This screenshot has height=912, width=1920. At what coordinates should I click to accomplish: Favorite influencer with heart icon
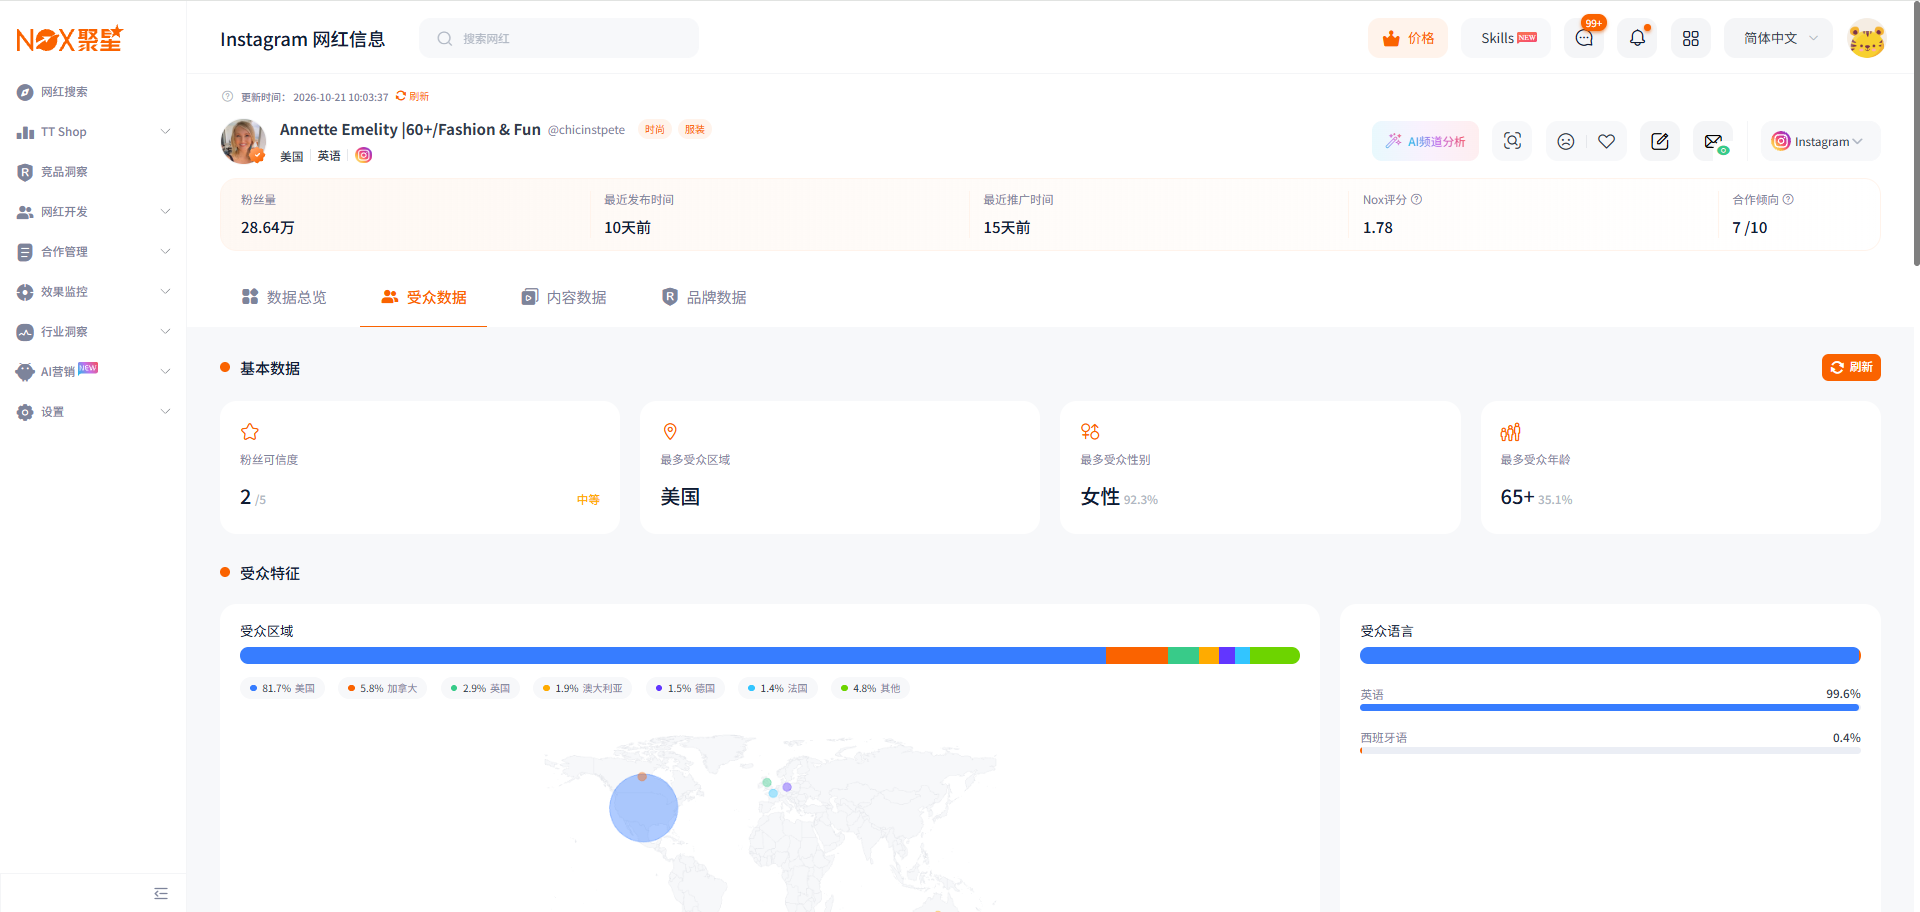[x=1606, y=141]
